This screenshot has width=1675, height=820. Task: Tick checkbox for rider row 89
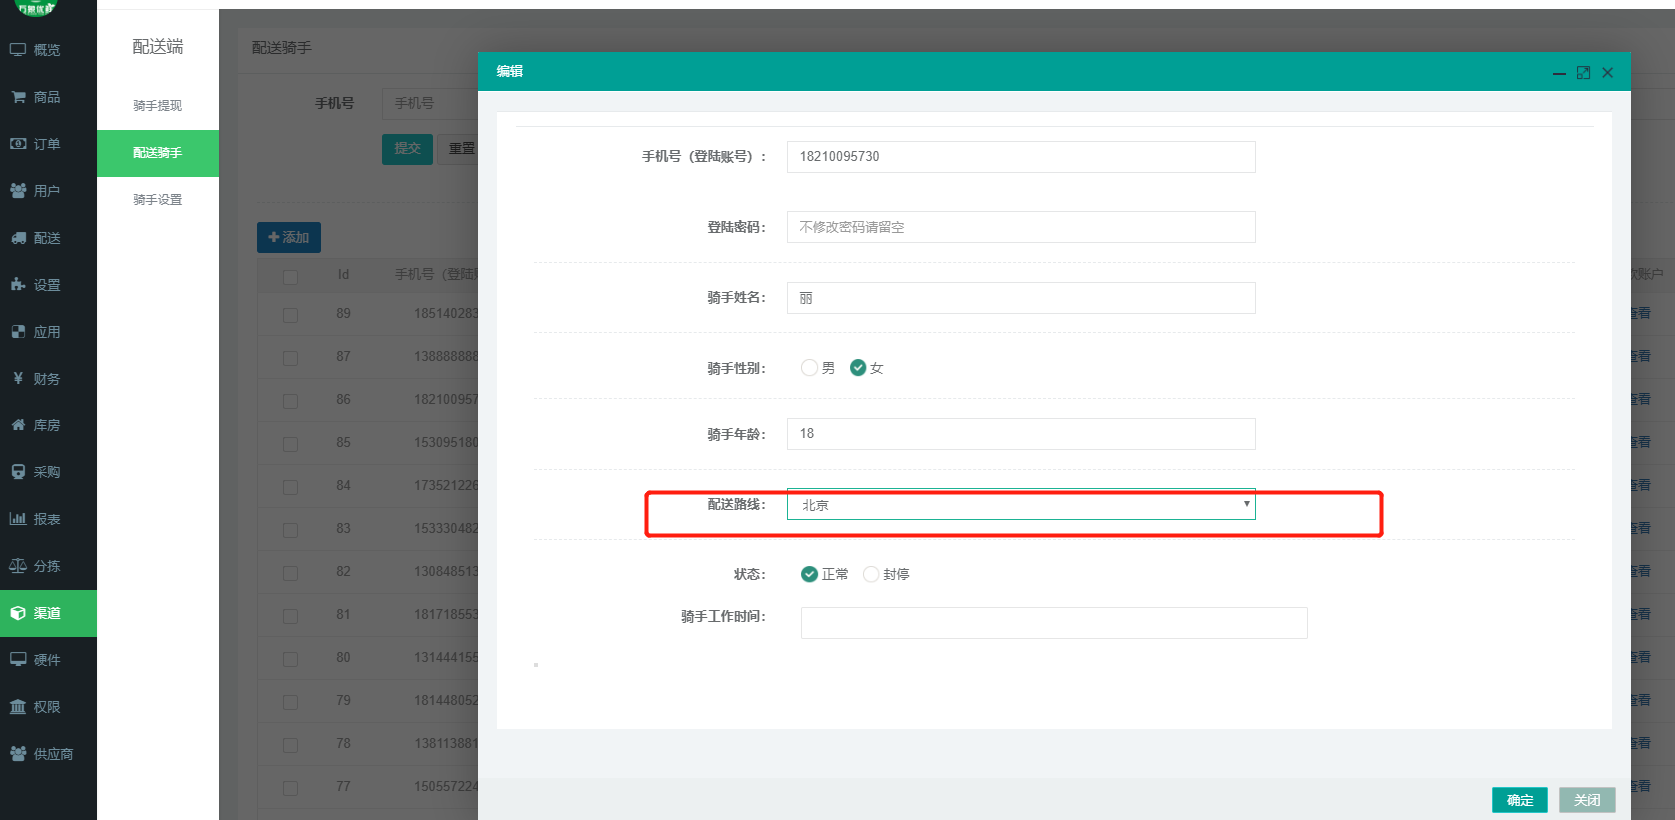click(x=290, y=315)
